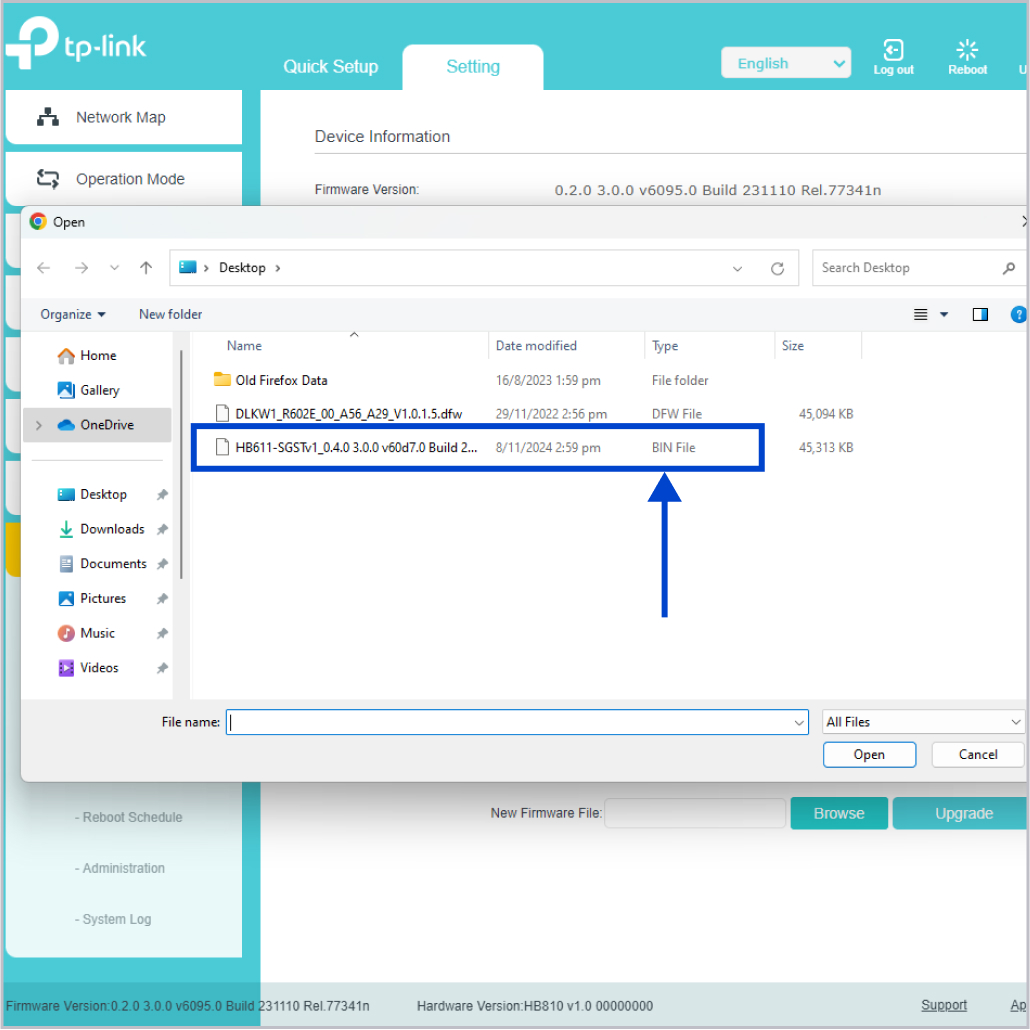Expand the address bar history dropdown

(x=737, y=268)
